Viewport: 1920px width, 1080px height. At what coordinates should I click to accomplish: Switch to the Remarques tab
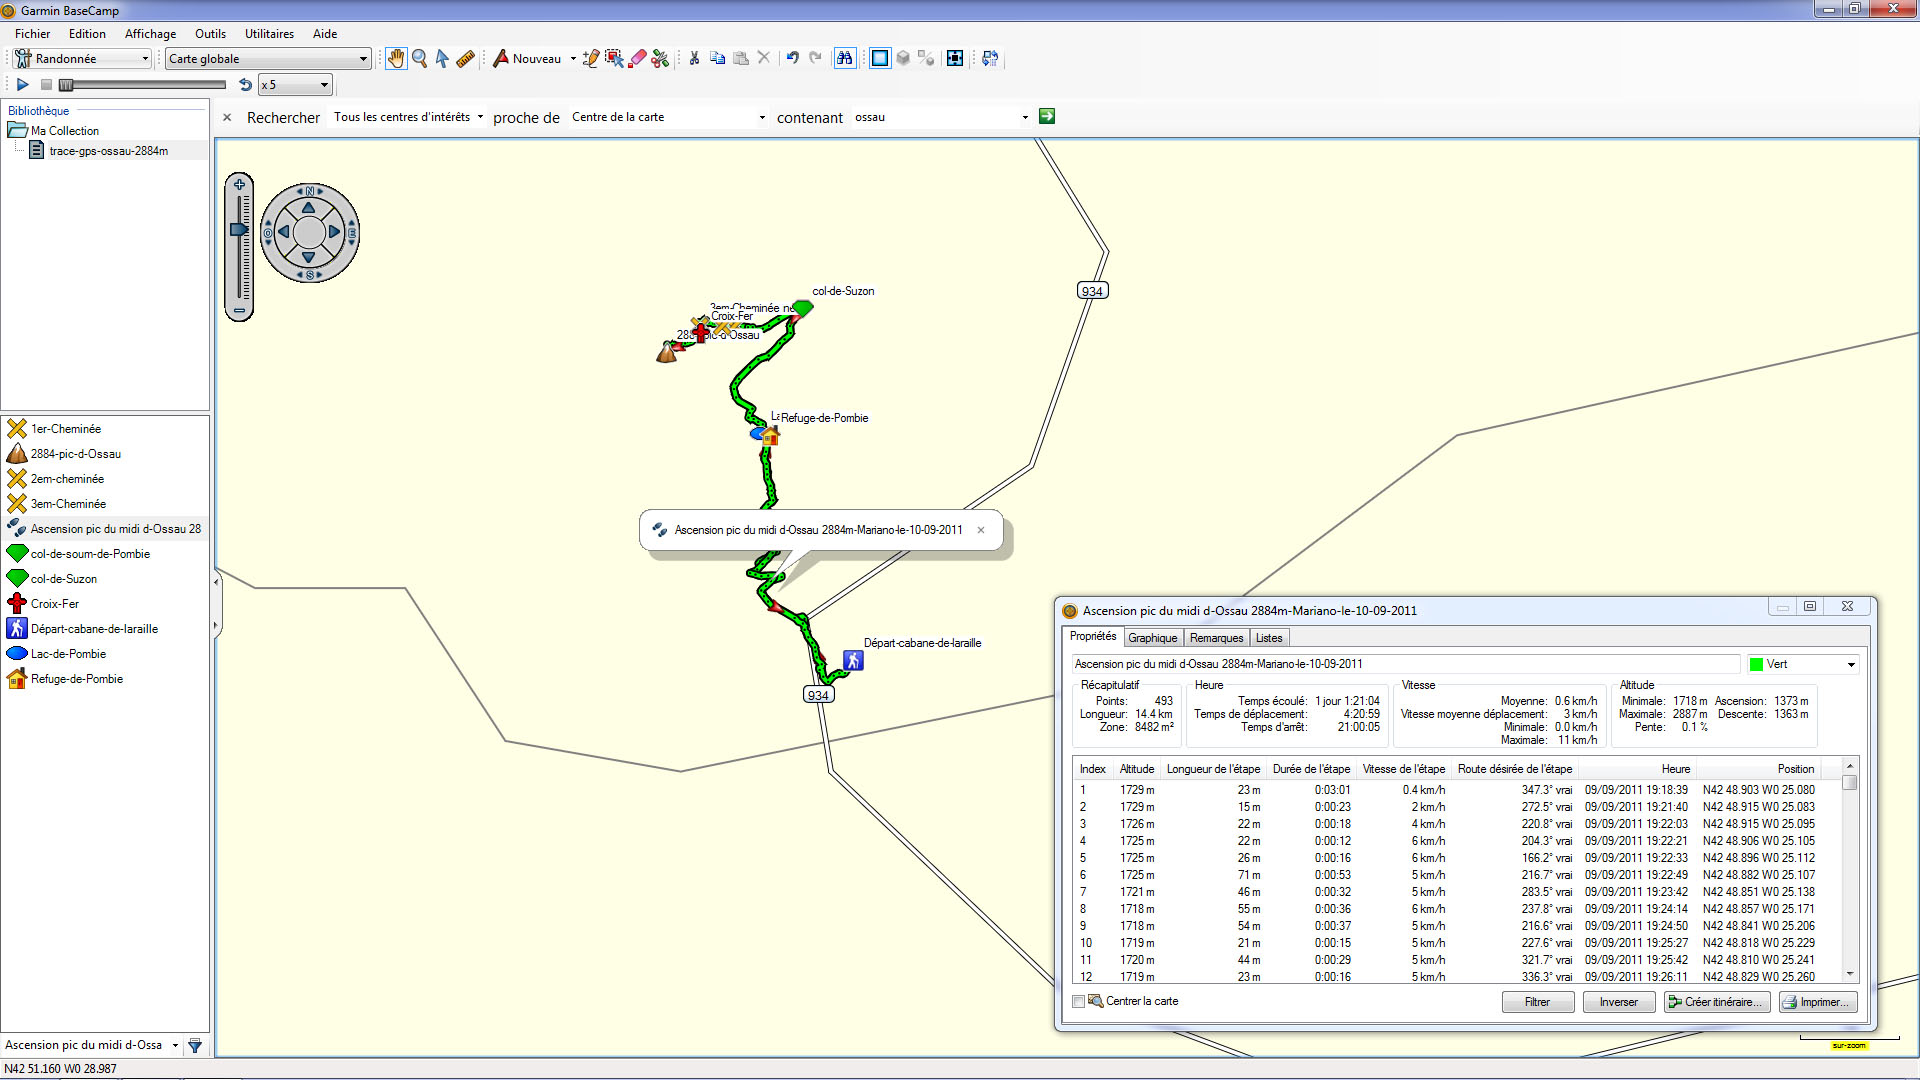click(x=1217, y=638)
